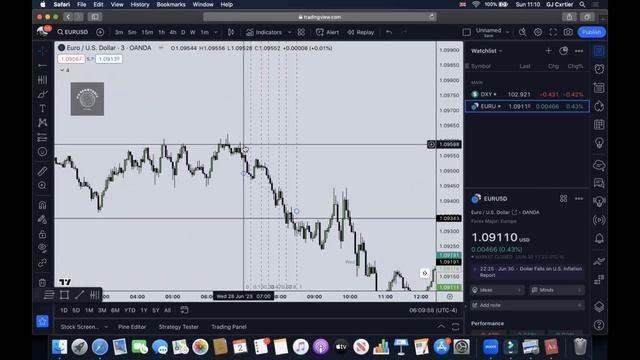Select the 4h timeframe
This screenshot has width=640, height=360.
click(173, 32)
